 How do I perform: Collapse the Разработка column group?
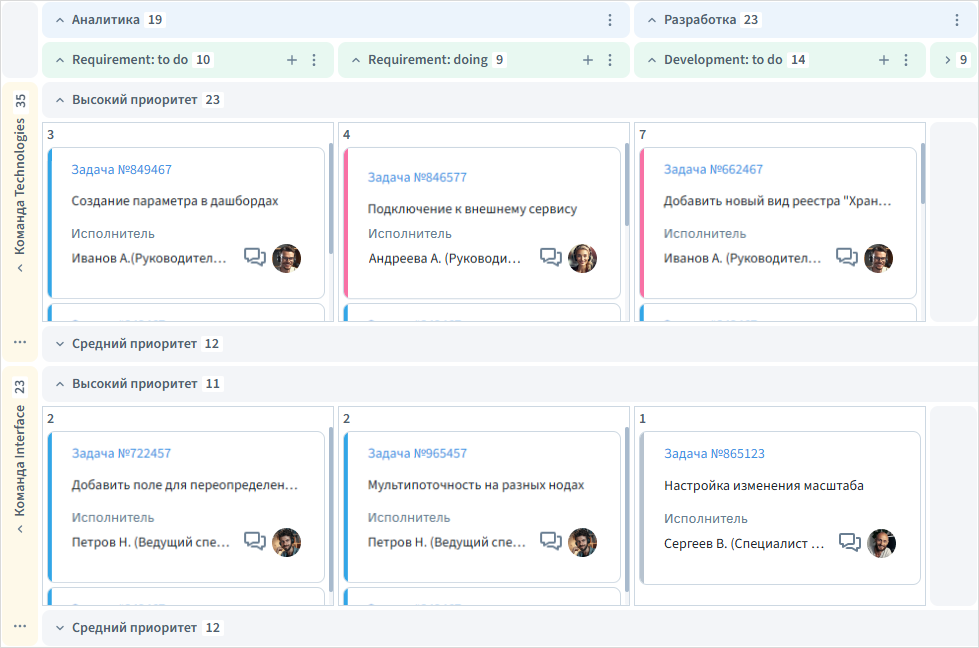[x=651, y=20]
